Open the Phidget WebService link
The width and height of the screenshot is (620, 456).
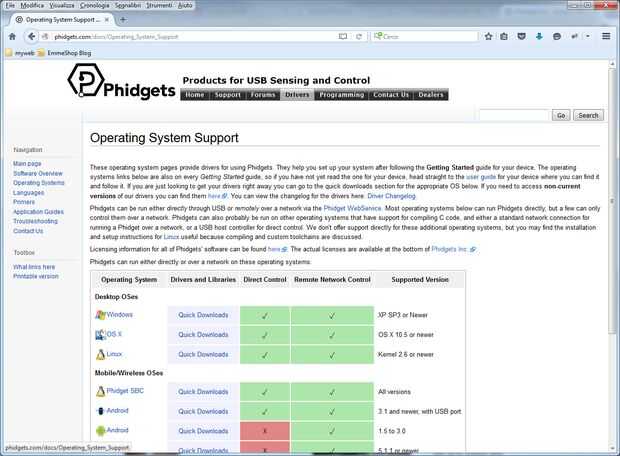pos(352,208)
